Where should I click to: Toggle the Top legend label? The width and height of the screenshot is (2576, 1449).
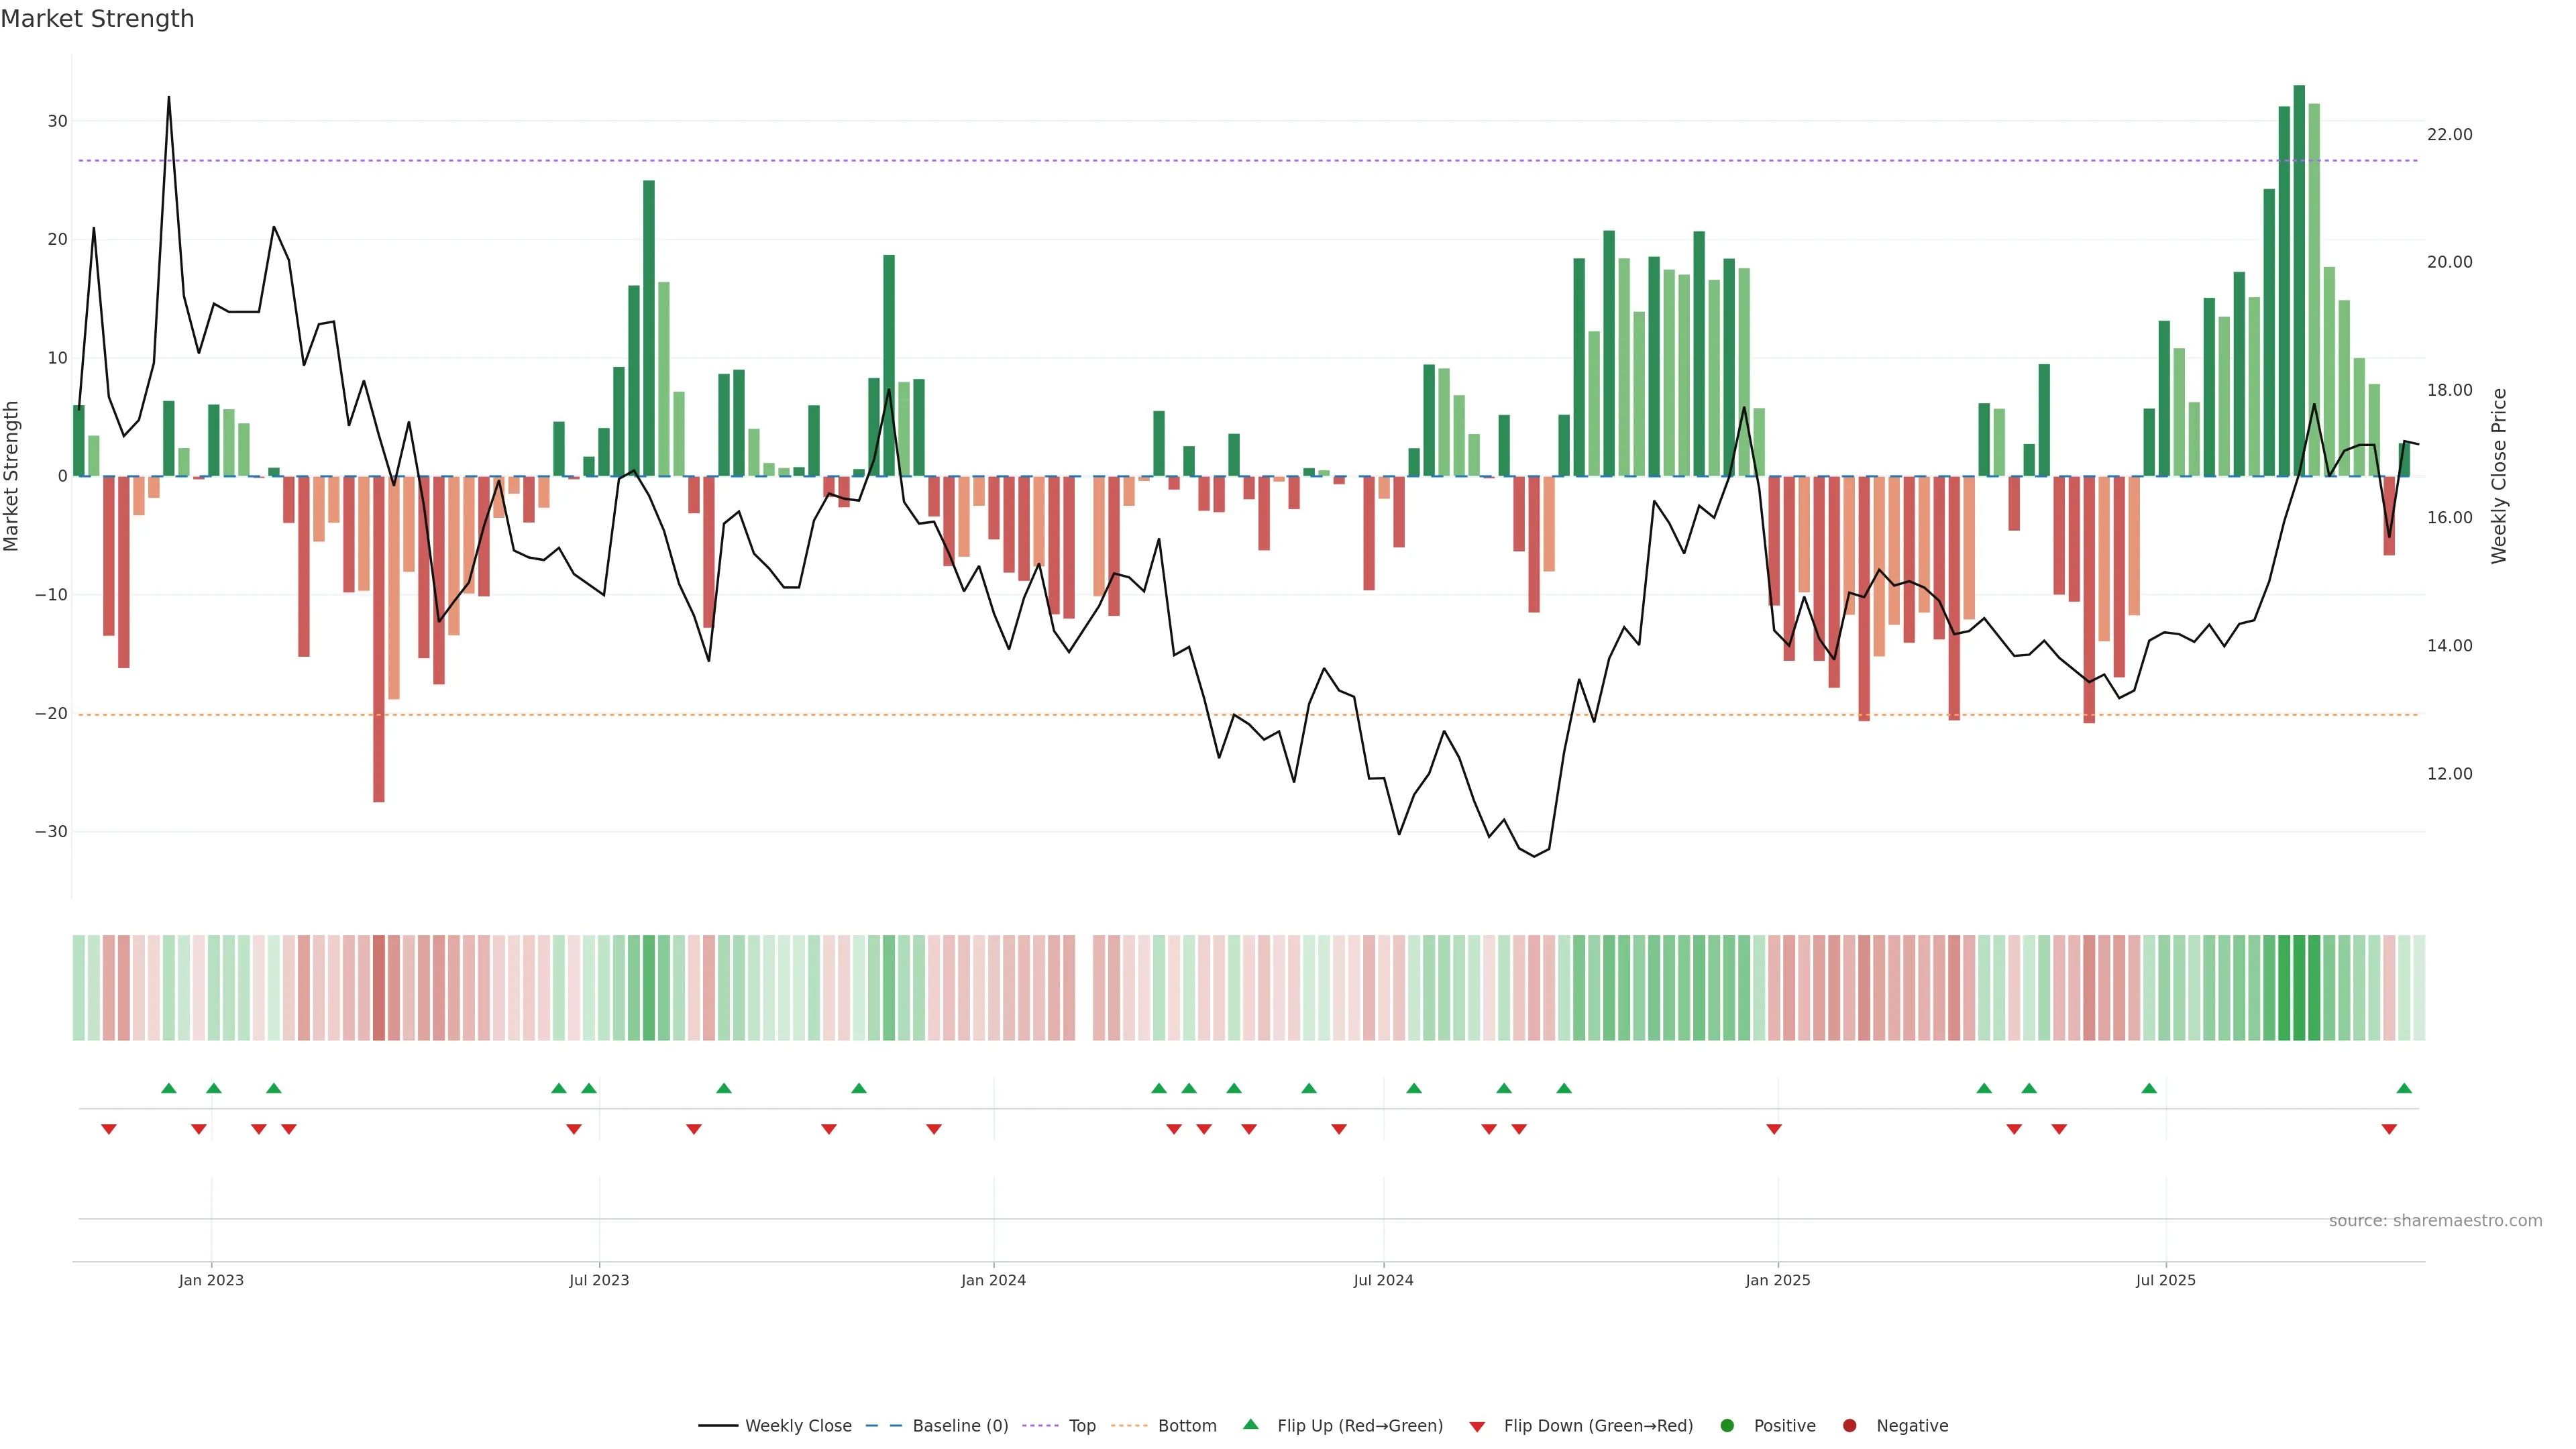tap(1082, 1426)
